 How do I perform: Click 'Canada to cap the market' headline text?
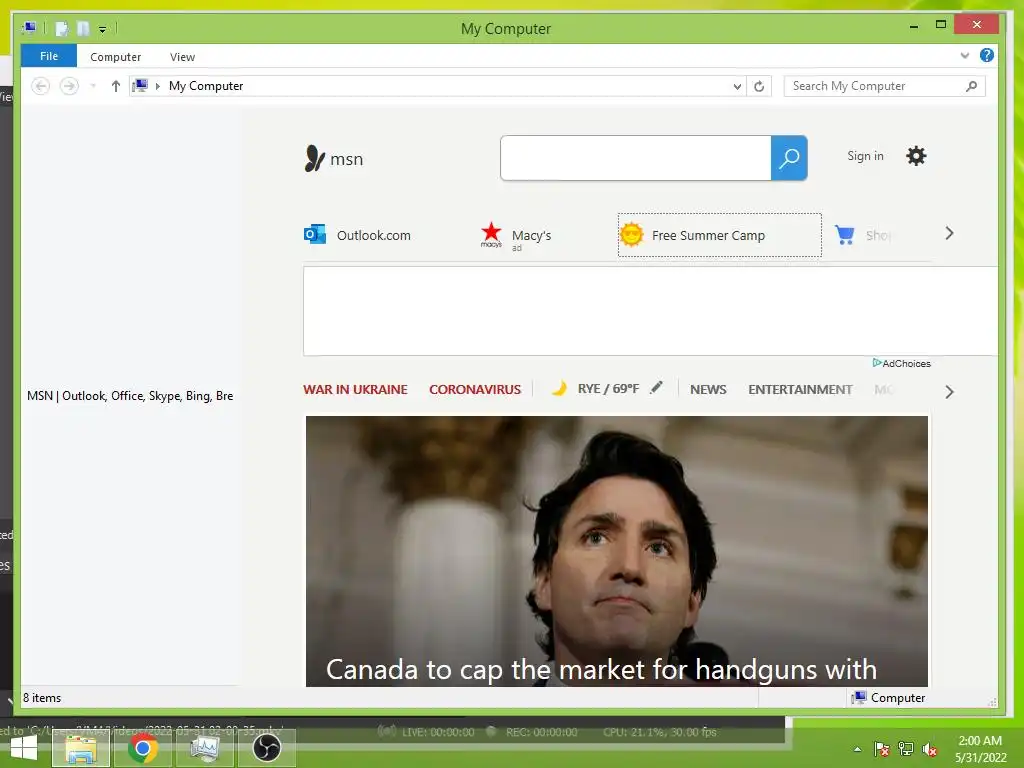601,669
